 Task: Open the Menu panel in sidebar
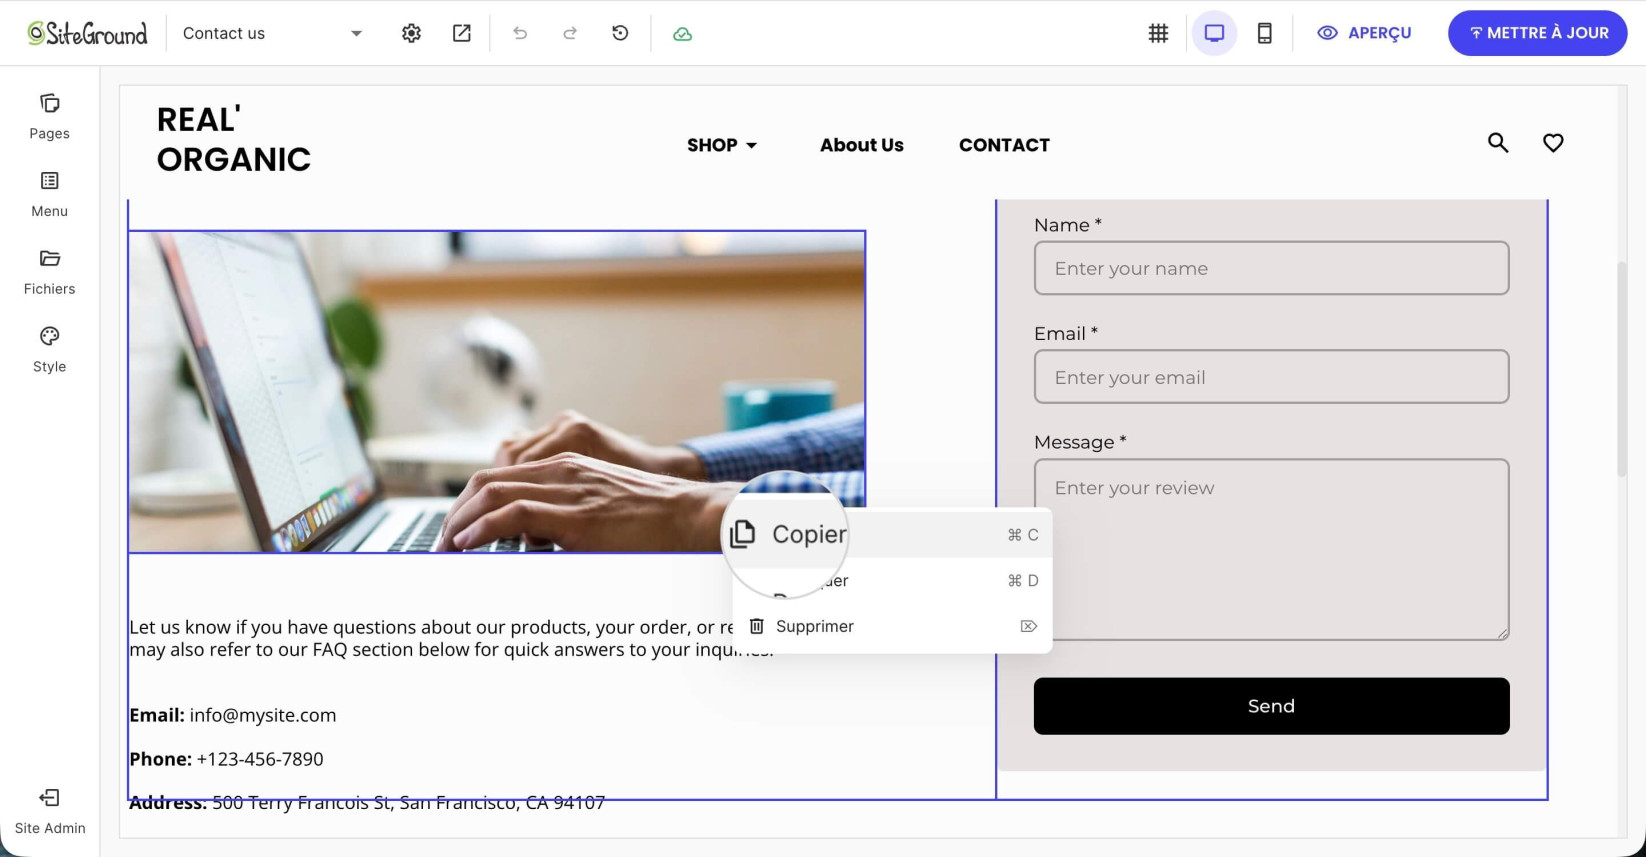[49, 195]
